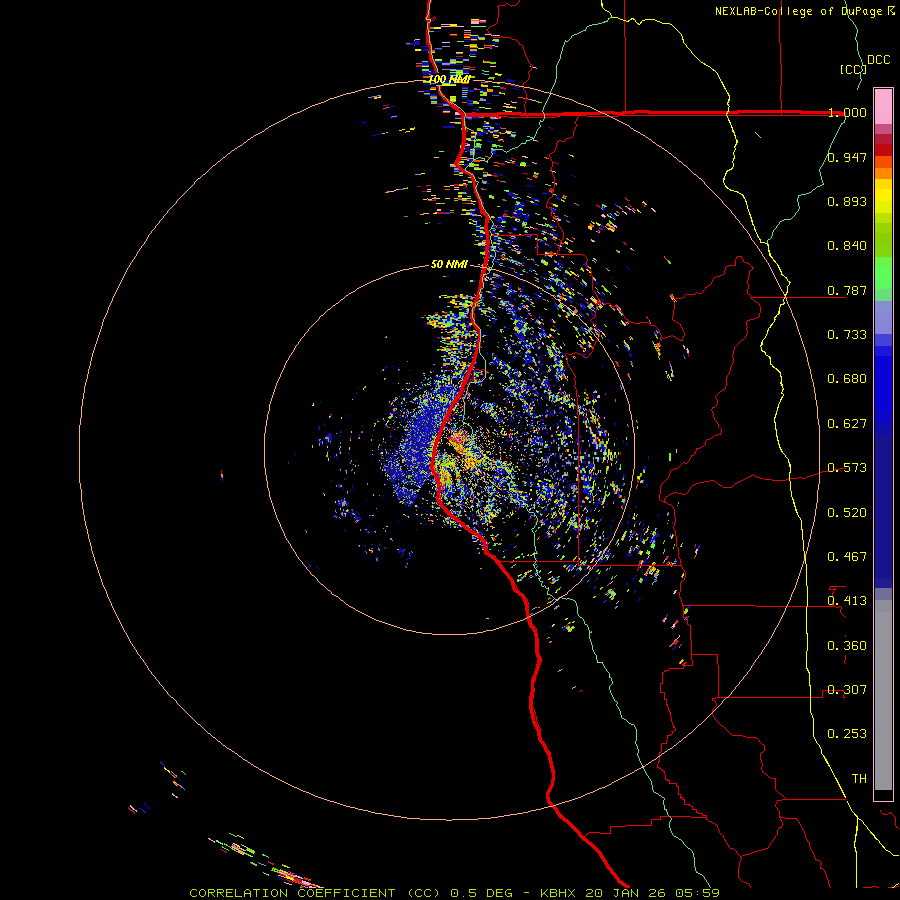Click the TH label at color bar bottom
Image resolution: width=900 pixels, height=900 pixels.
[x=859, y=779]
